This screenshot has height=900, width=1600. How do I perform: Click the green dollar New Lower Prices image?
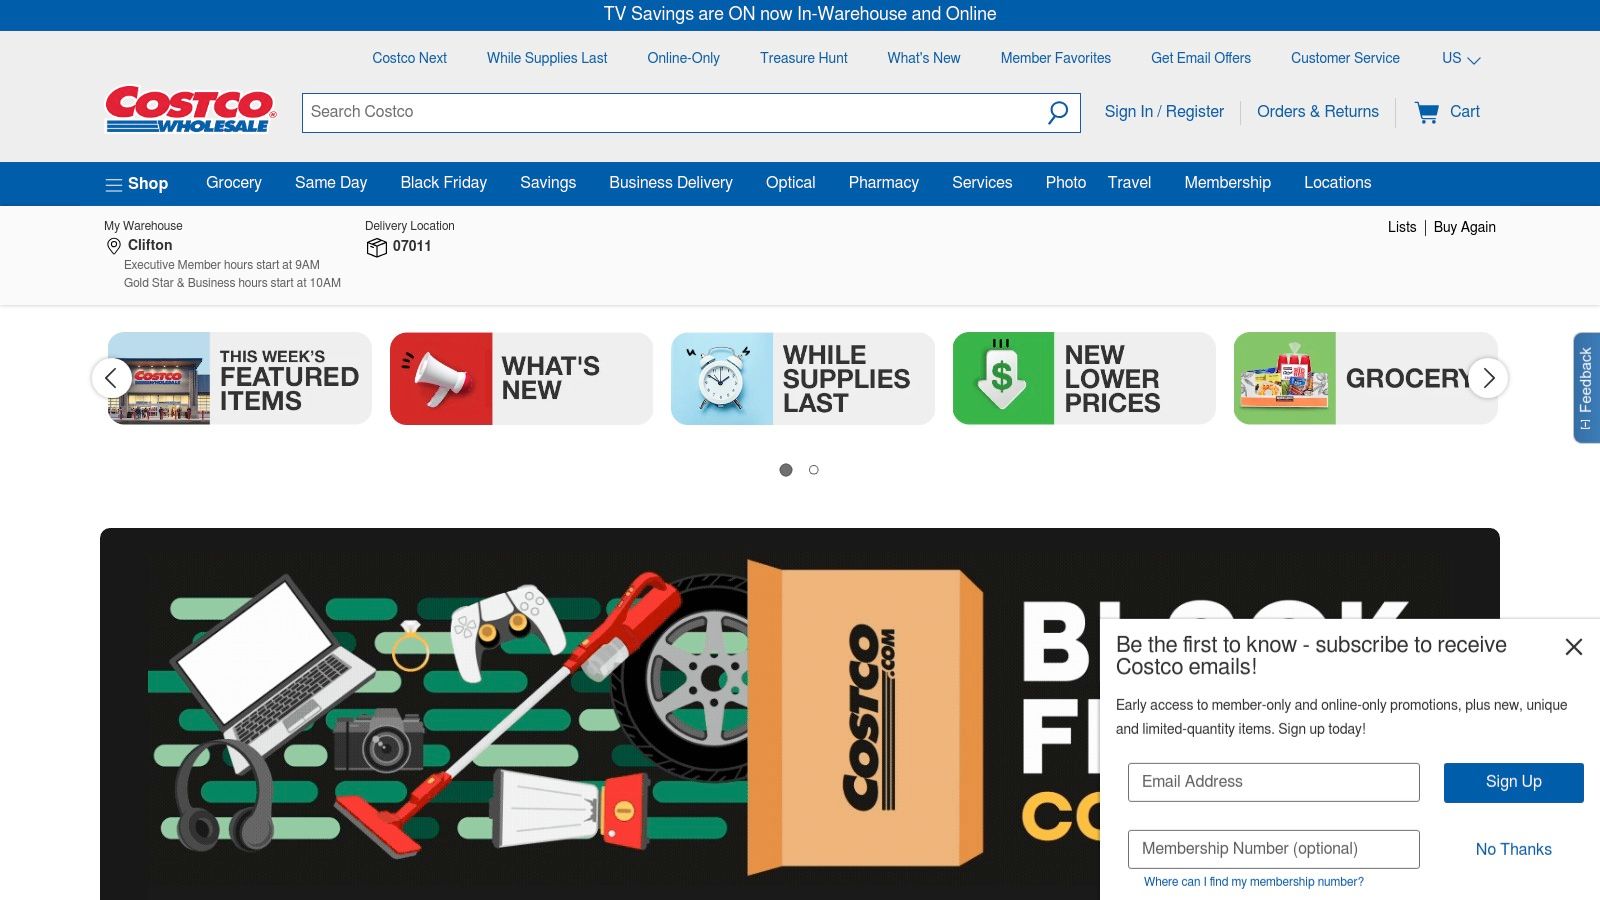coord(1003,379)
